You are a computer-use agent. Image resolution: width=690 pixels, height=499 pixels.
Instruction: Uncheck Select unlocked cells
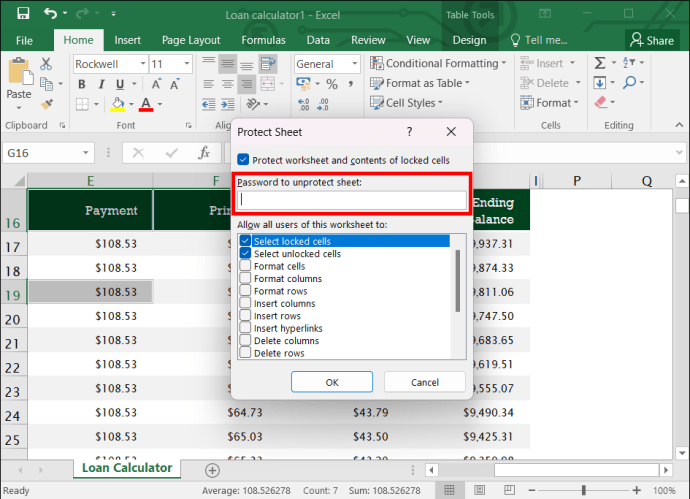246,253
